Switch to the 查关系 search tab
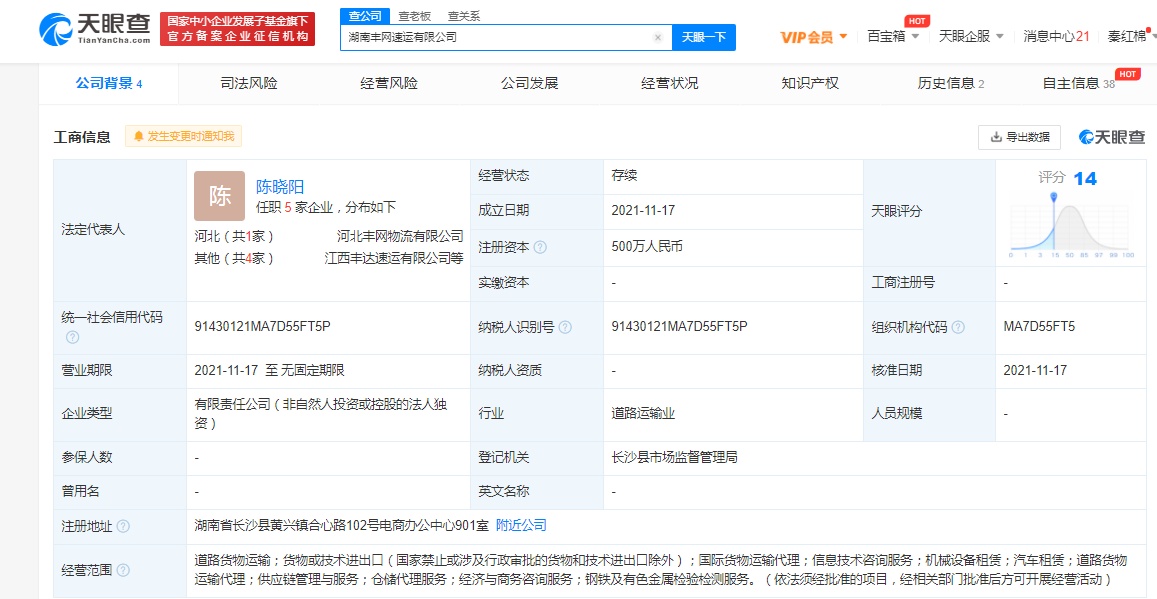This screenshot has width=1157, height=599. [x=463, y=16]
